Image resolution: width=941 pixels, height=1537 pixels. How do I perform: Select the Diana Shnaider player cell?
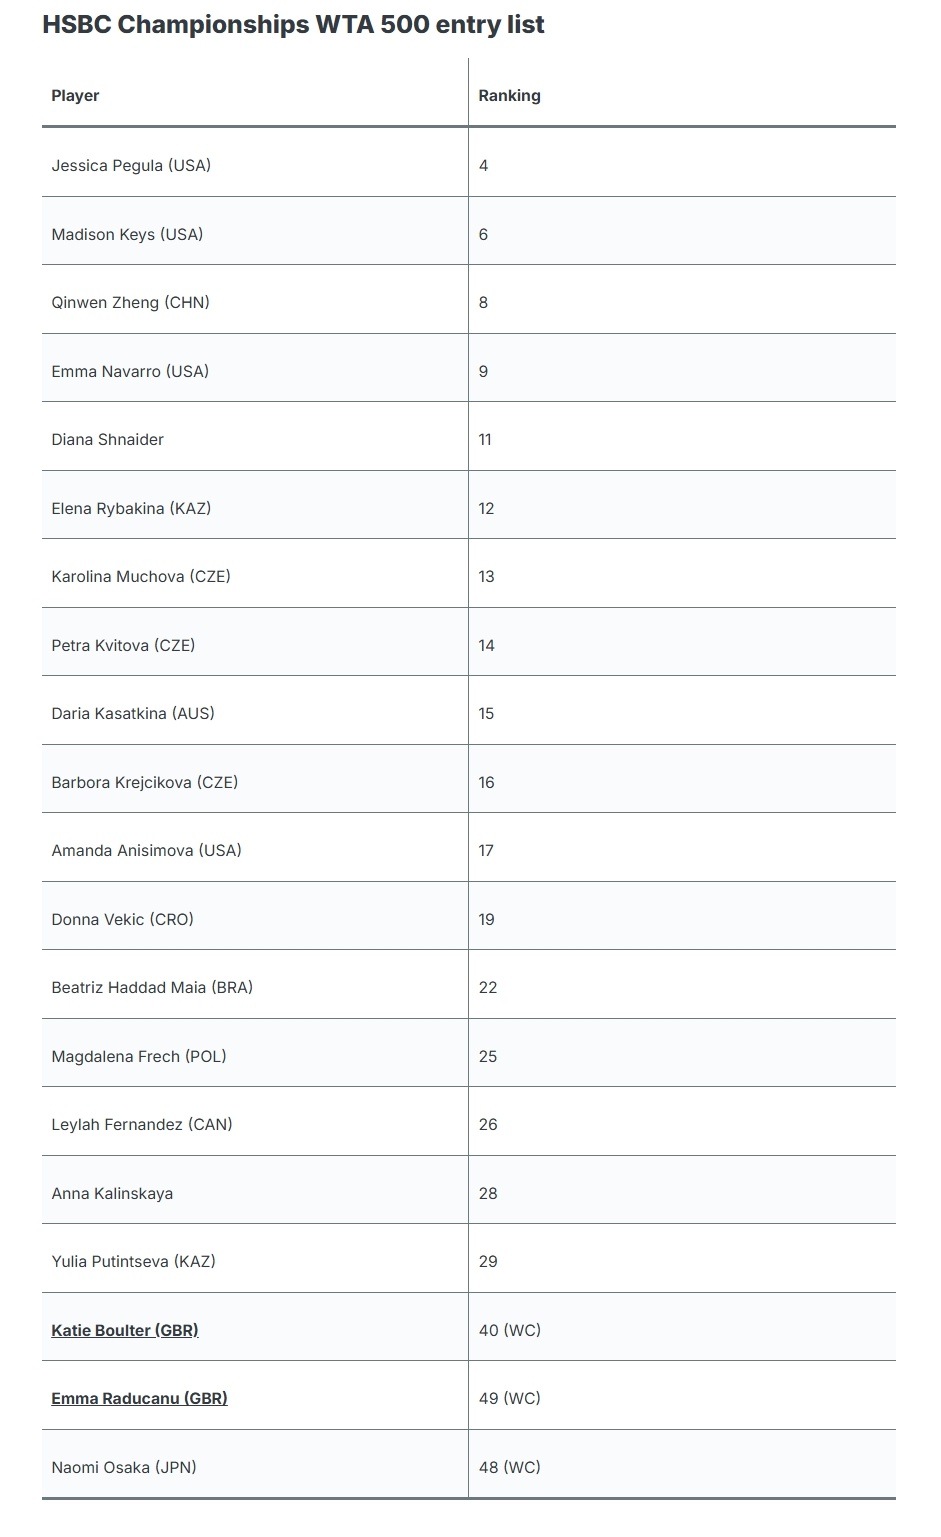tap(108, 440)
